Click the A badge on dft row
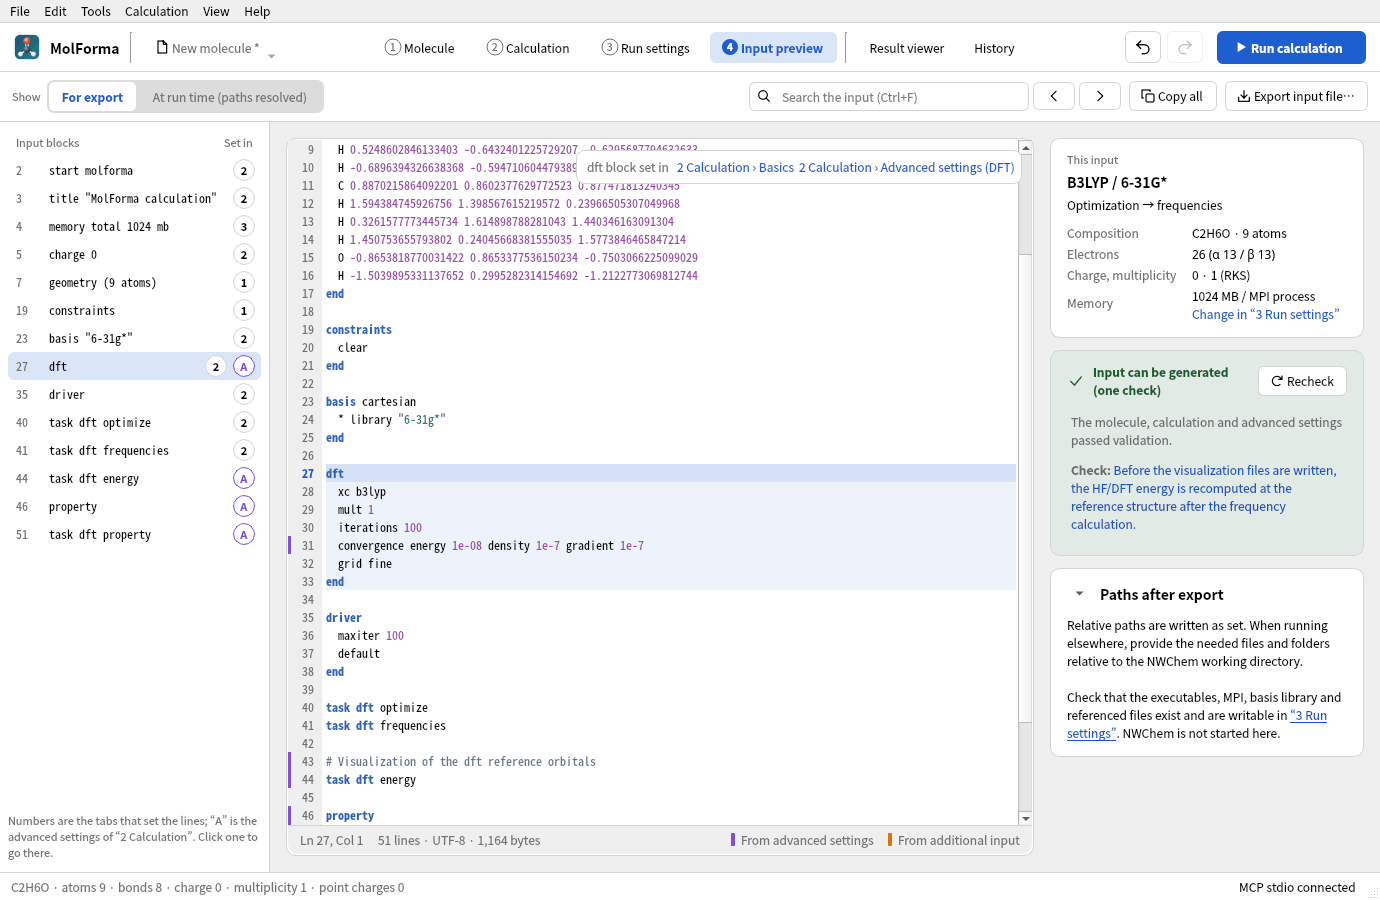The width and height of the screenshot is (1380, 900). pyautogui.click(x=244, y=367)
